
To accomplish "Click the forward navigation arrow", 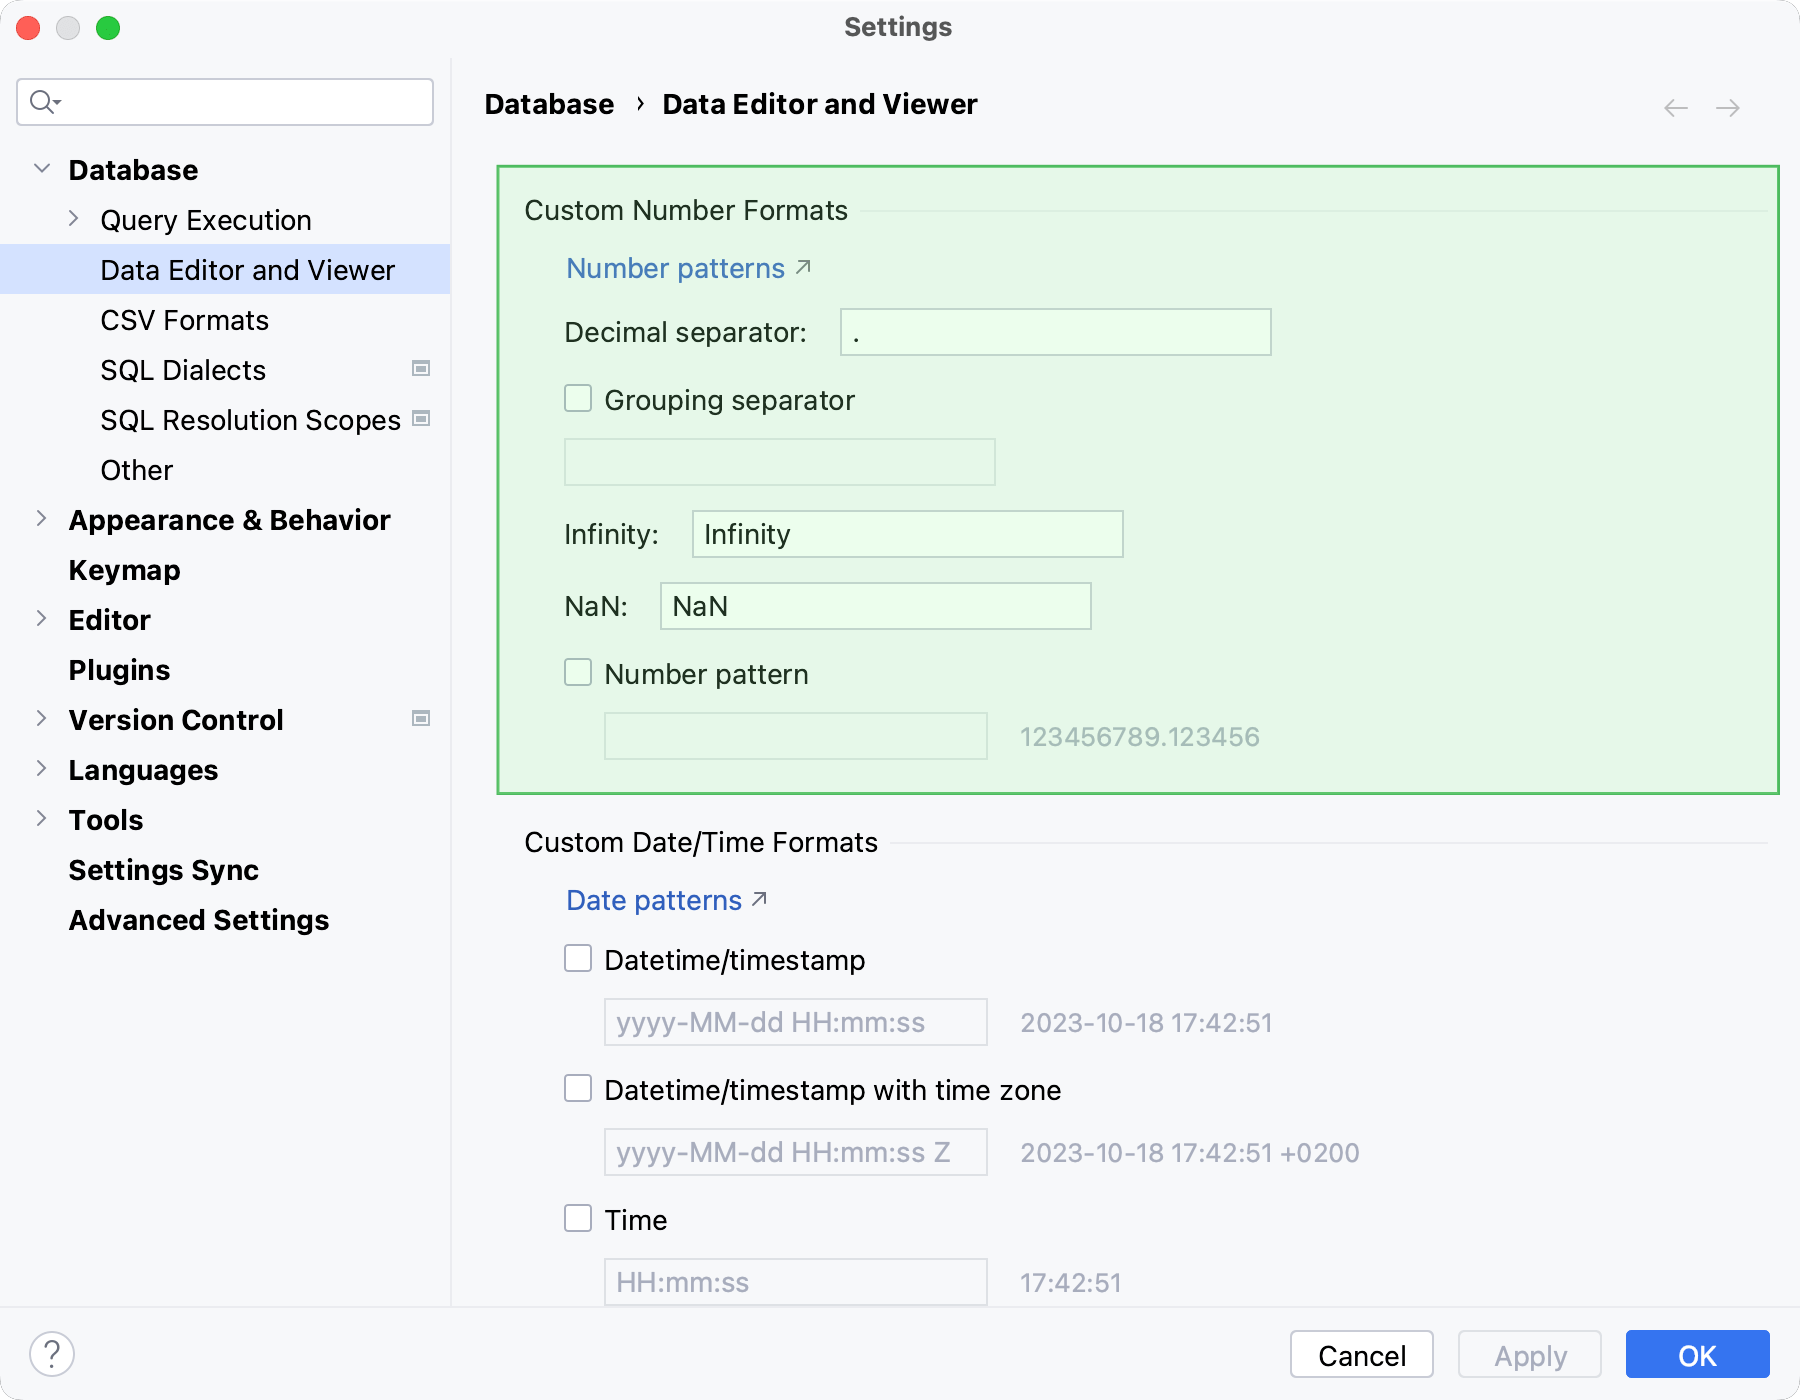I will (x=1728, y=108).
